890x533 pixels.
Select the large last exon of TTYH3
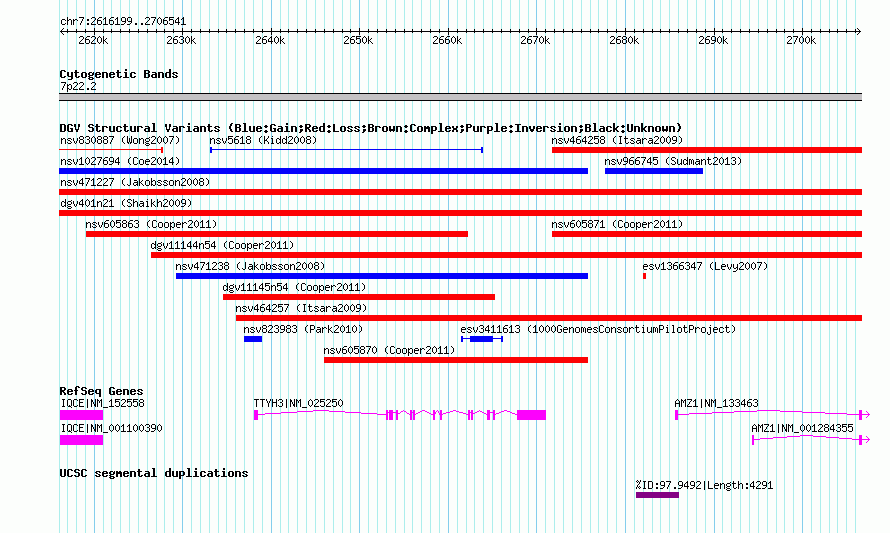tap(531, 415)
